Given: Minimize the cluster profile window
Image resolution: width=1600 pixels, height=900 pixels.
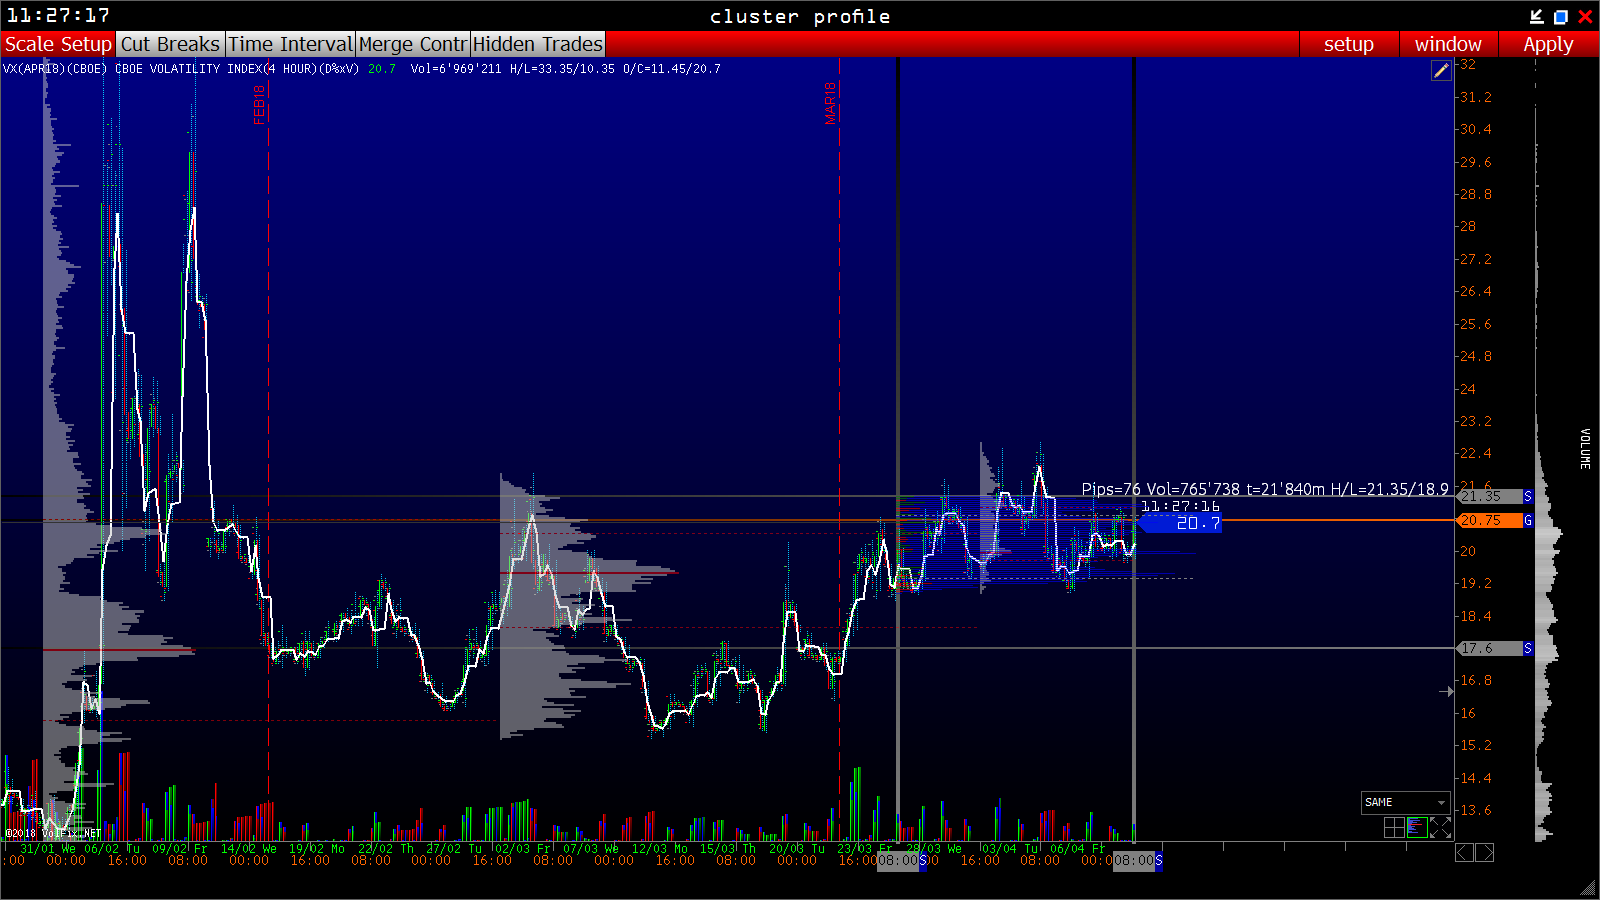Looking at the screenshot, I should point(1537,16).
